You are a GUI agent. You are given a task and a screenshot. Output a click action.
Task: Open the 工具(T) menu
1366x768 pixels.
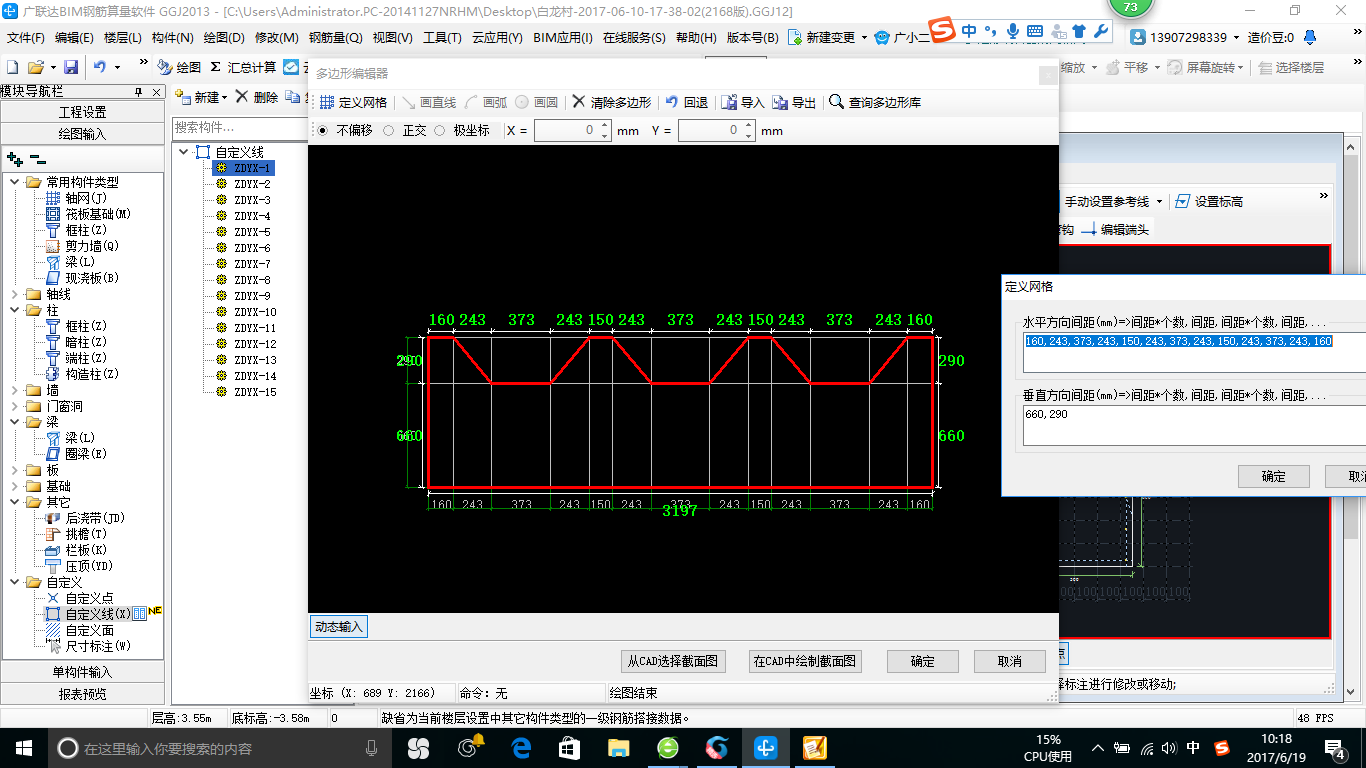(442, 37)
